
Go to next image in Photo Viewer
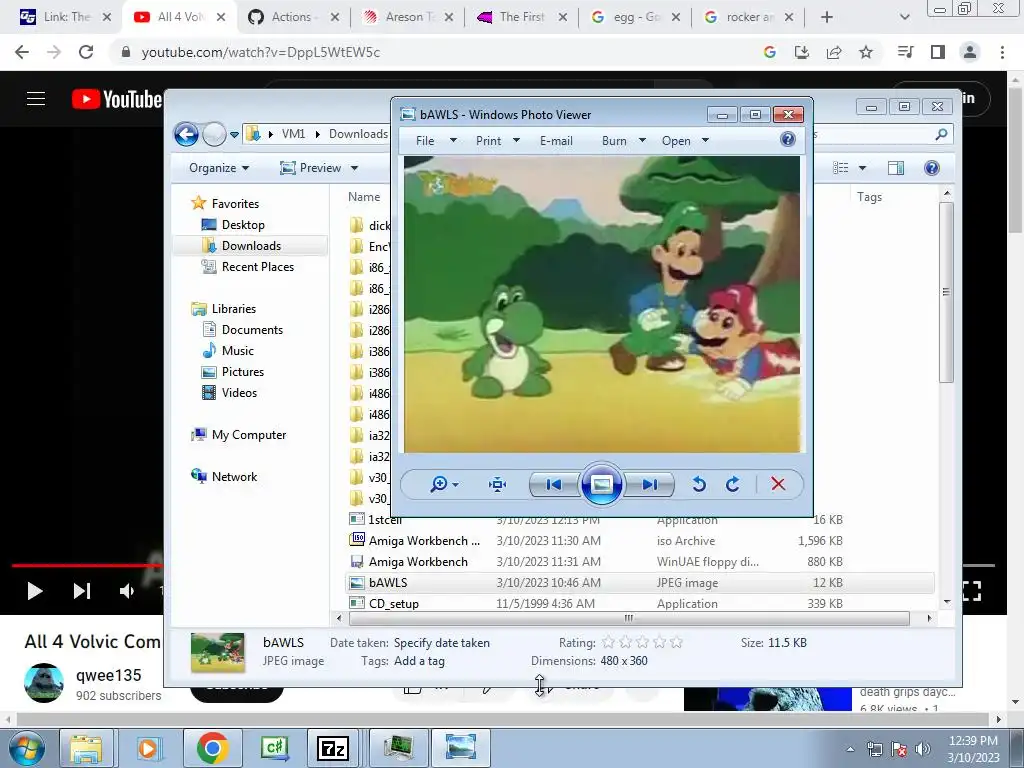pyautogui.click(x=649, y=485)
